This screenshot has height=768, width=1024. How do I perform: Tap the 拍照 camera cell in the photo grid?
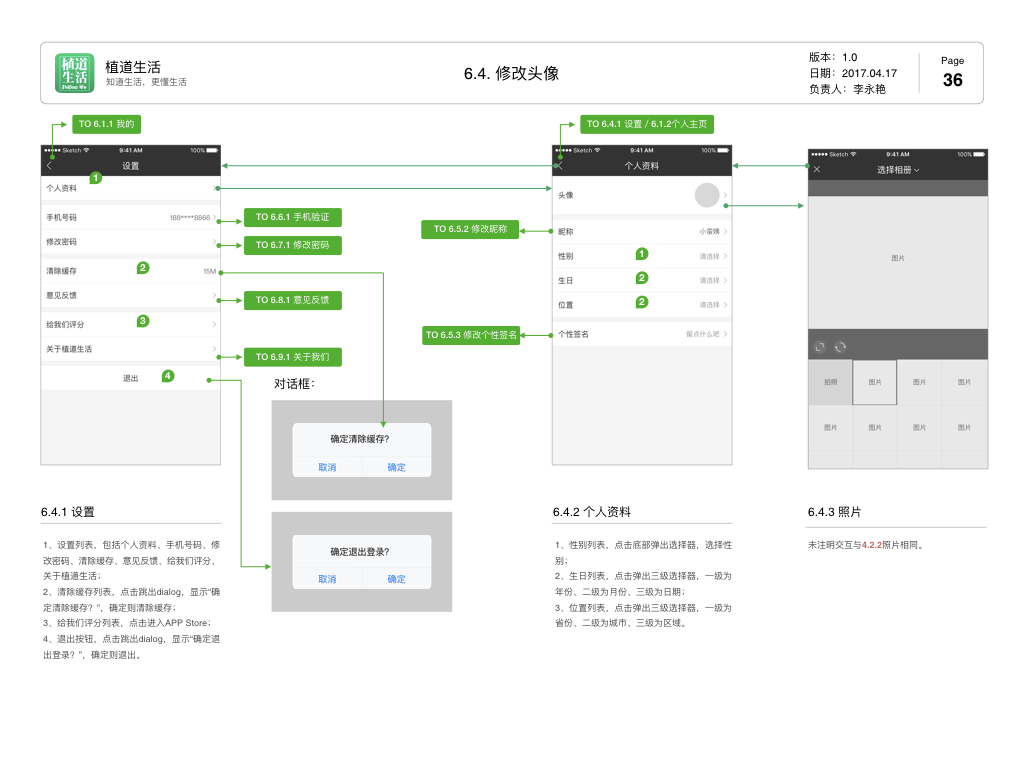[830, 382]
